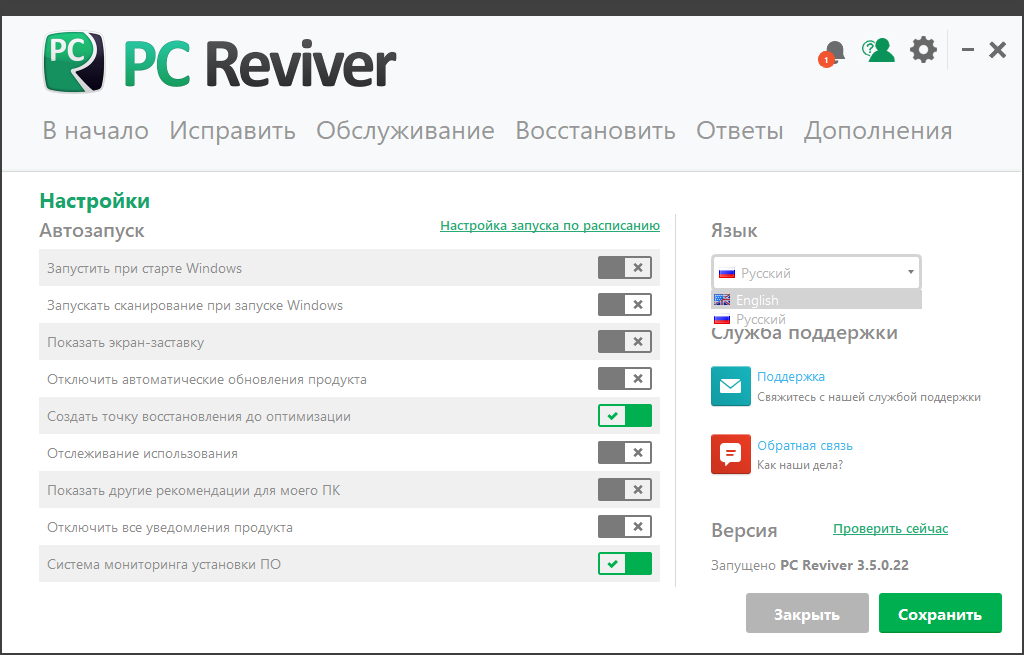Disable Система мониторинга установки ПО
1024x655 pixels.
pos(625,564)
